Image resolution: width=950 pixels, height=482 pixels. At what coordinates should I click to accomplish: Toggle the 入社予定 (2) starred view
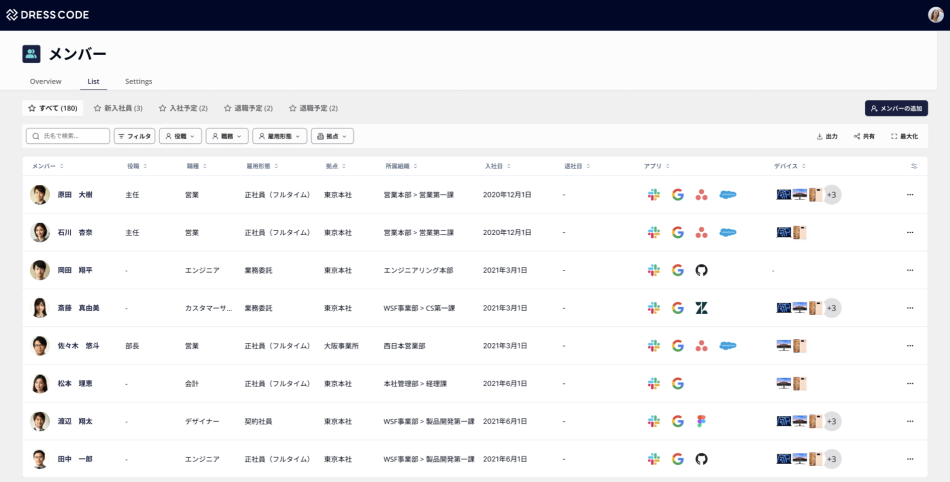click(183, 108)
